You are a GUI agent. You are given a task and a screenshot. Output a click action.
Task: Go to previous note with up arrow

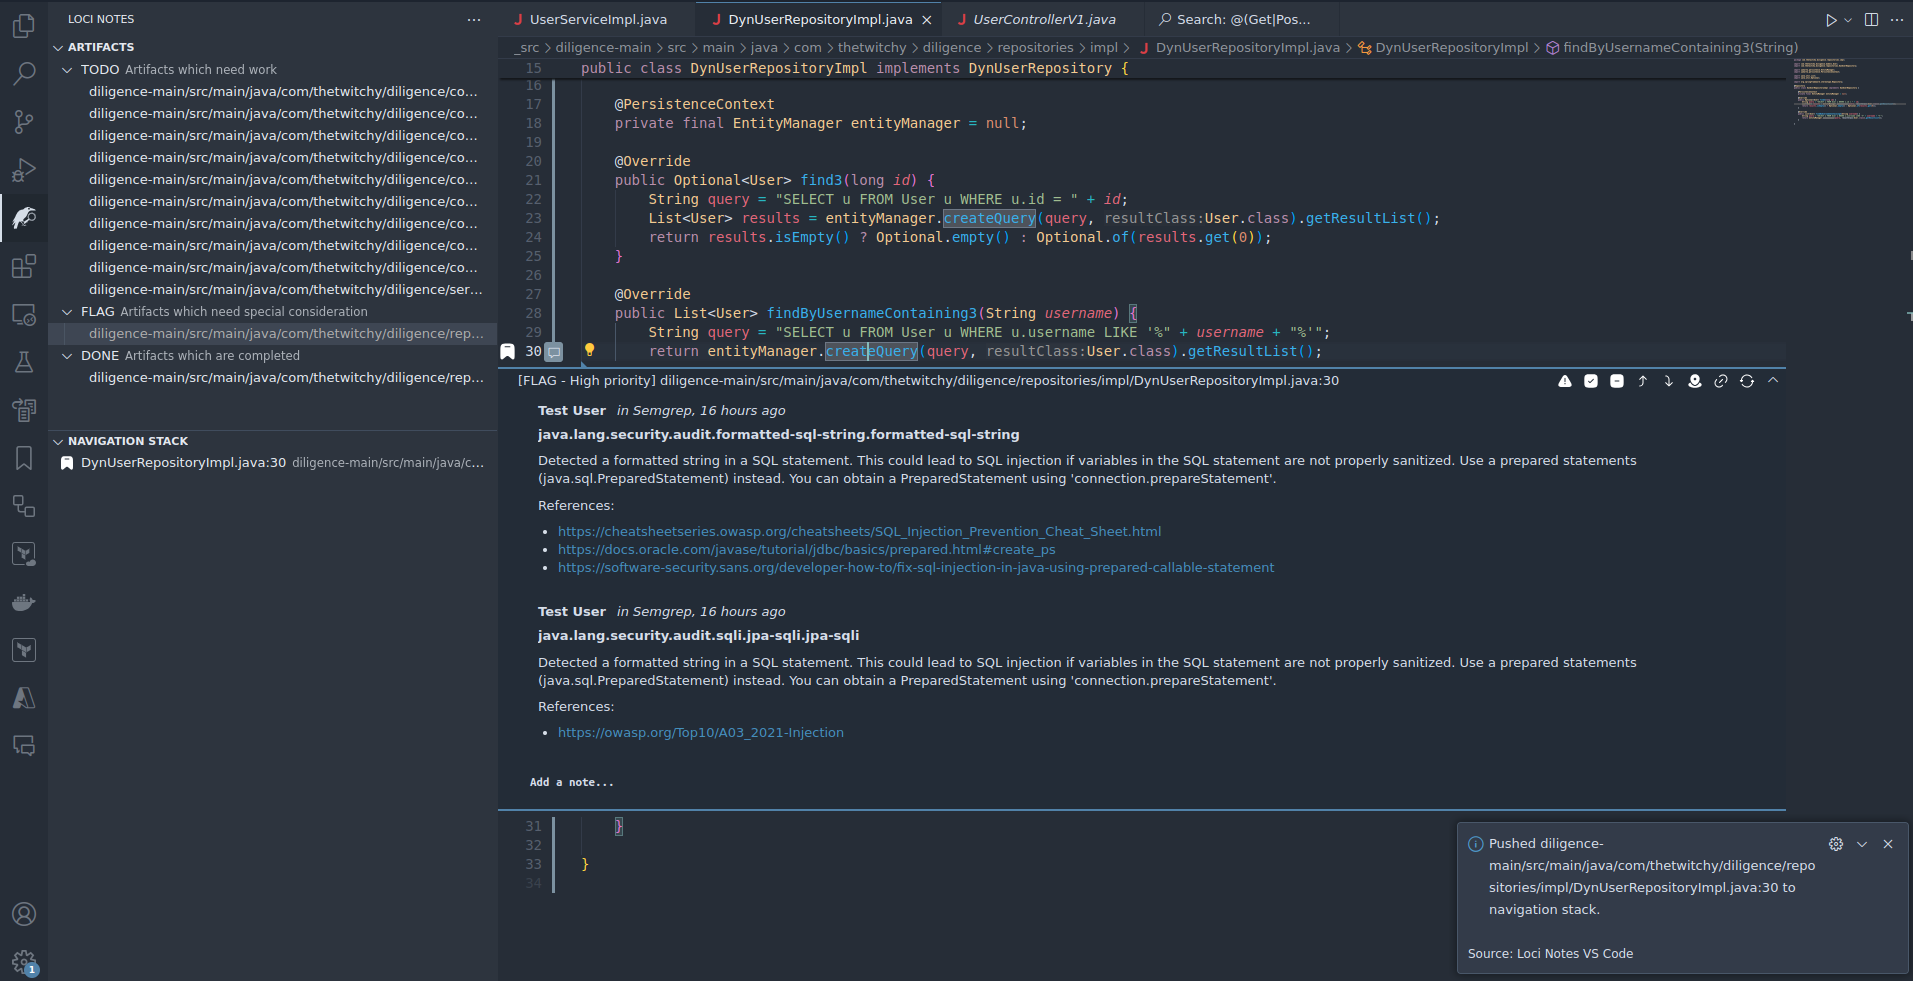click(x=1643, y=381)
